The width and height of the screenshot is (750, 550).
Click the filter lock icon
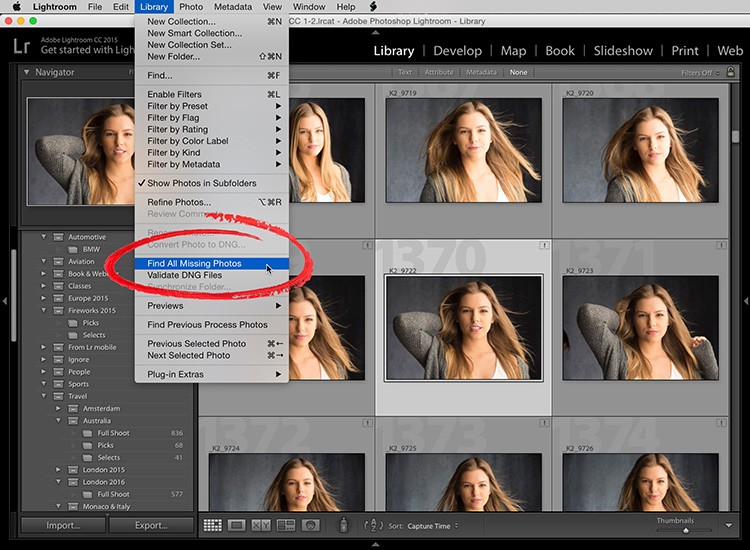click(730, 72)
